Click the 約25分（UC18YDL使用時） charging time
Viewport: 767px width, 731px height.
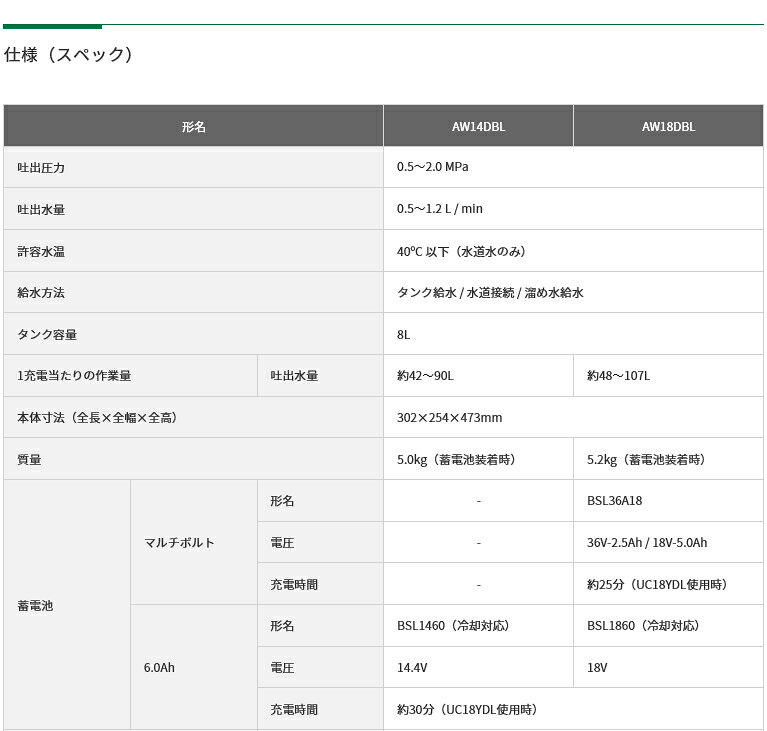click(657, 584)
